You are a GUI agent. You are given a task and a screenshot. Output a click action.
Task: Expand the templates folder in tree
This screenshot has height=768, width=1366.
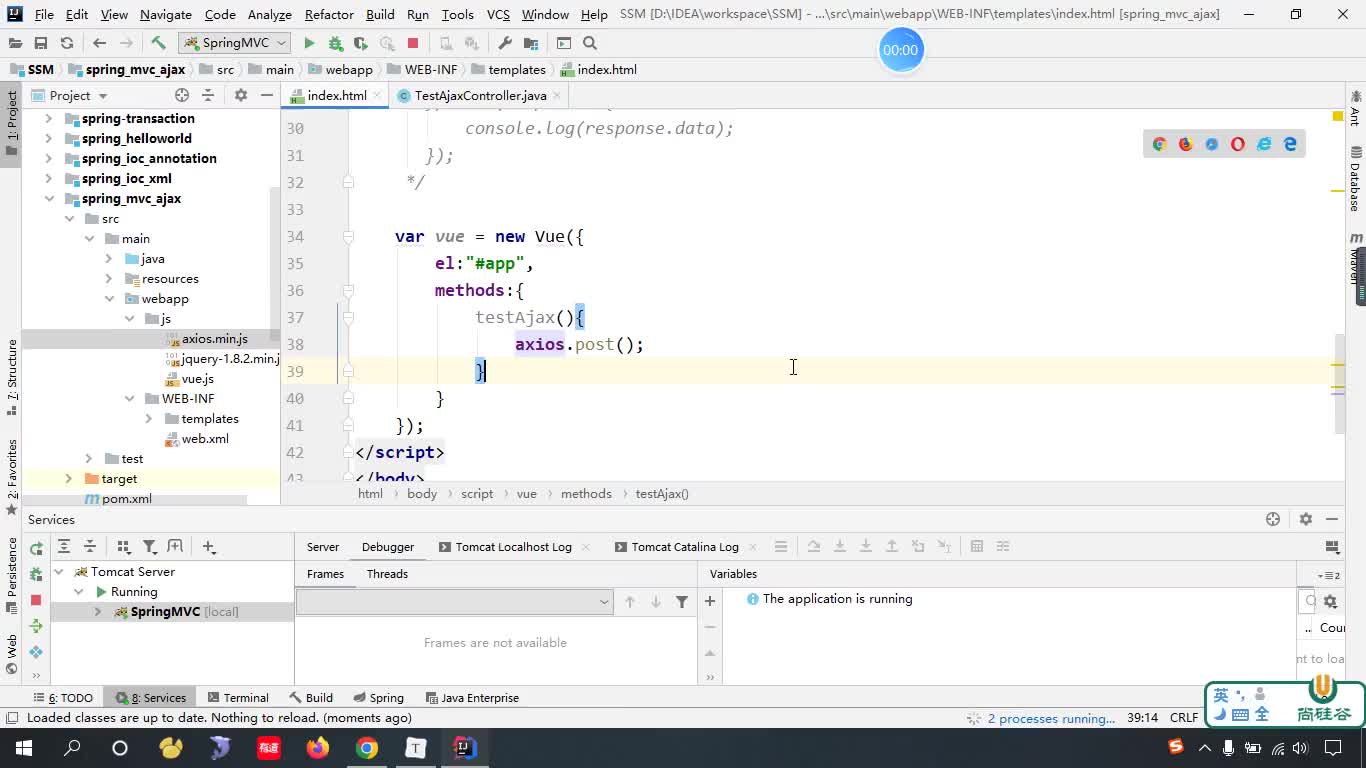coord(149,418)
